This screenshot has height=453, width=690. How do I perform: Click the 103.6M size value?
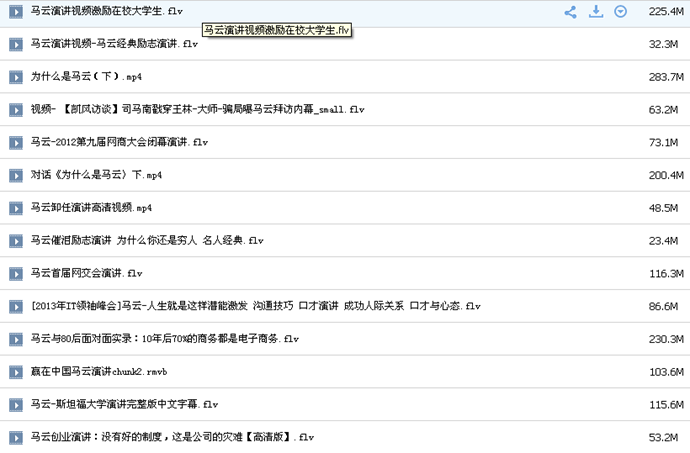pos(666,372)
